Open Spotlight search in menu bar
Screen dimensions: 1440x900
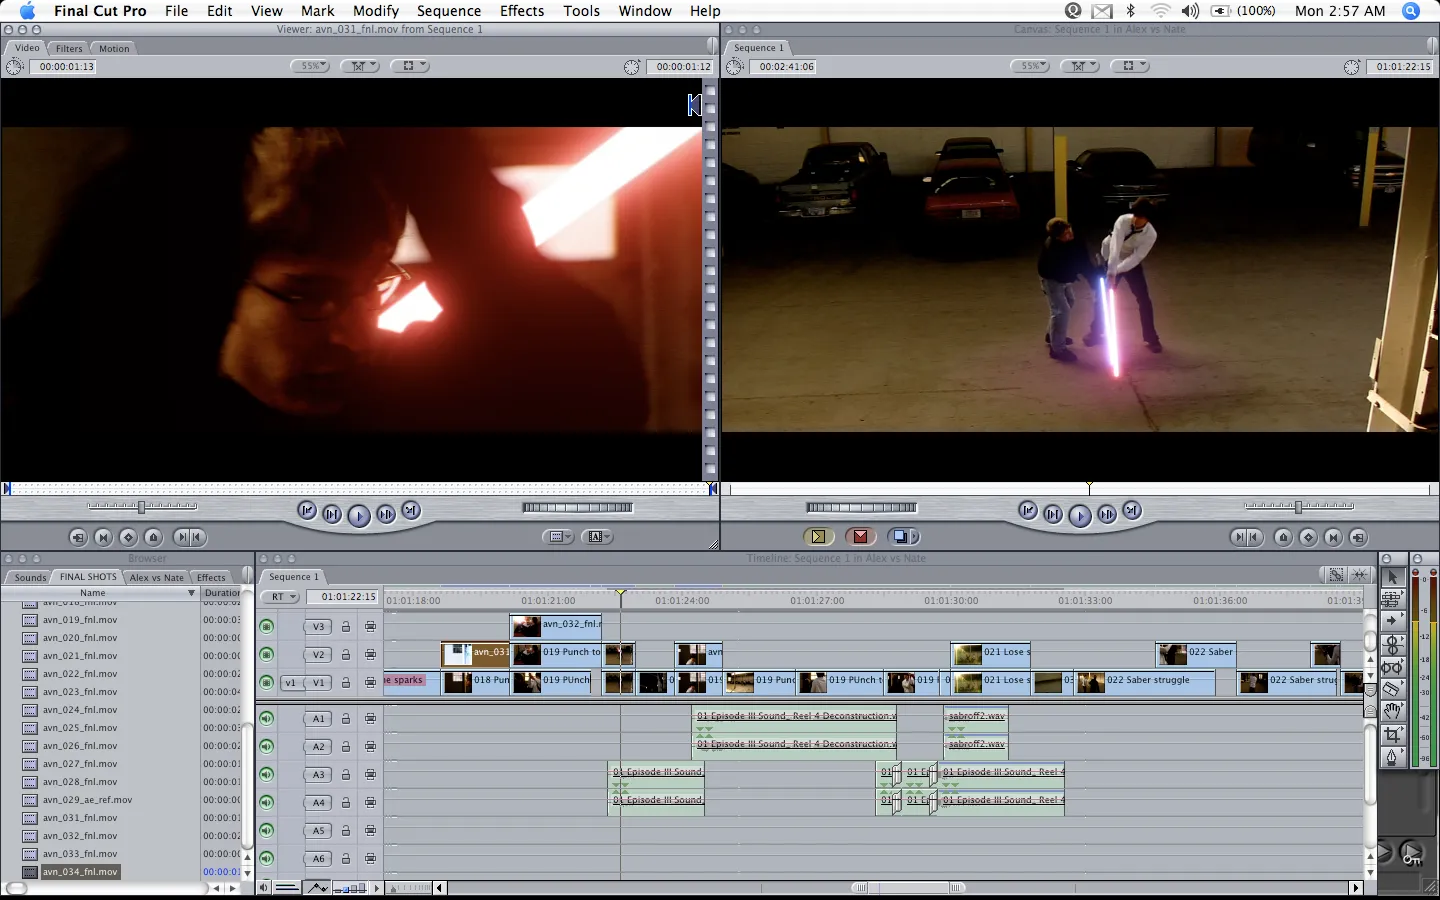[x=1411, y=11]
